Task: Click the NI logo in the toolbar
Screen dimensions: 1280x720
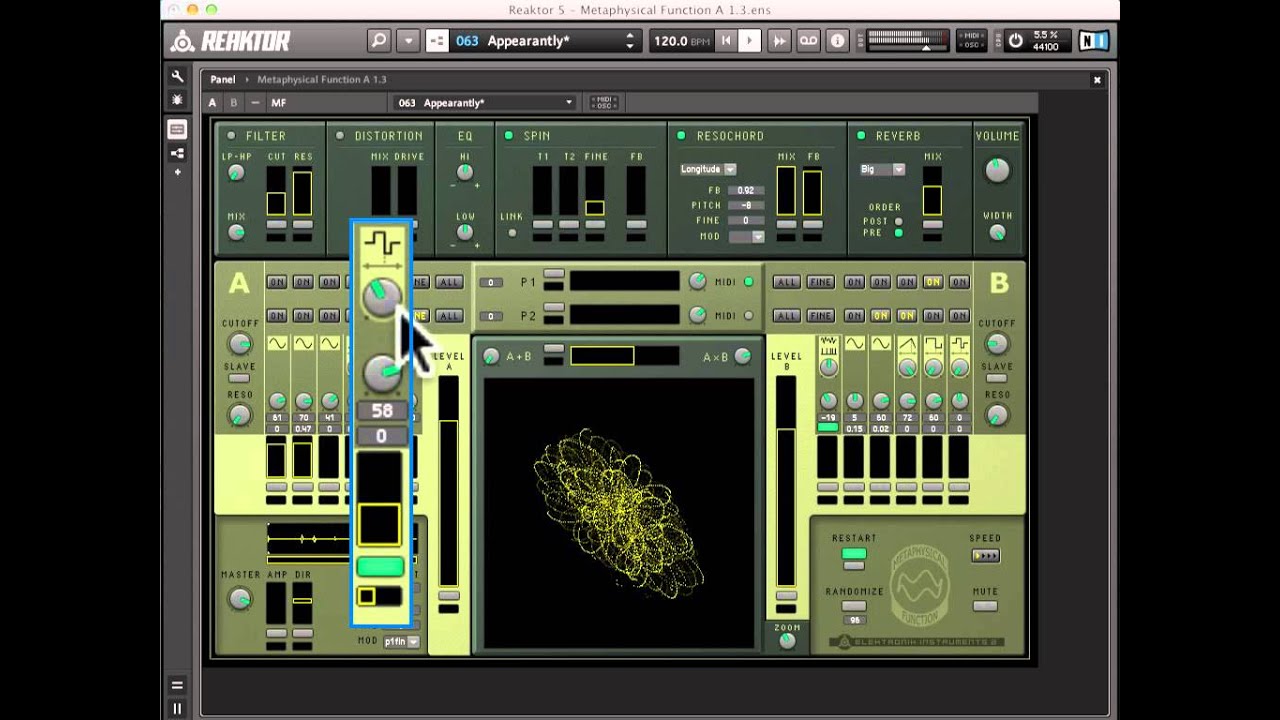Action: click(1093, 41)
